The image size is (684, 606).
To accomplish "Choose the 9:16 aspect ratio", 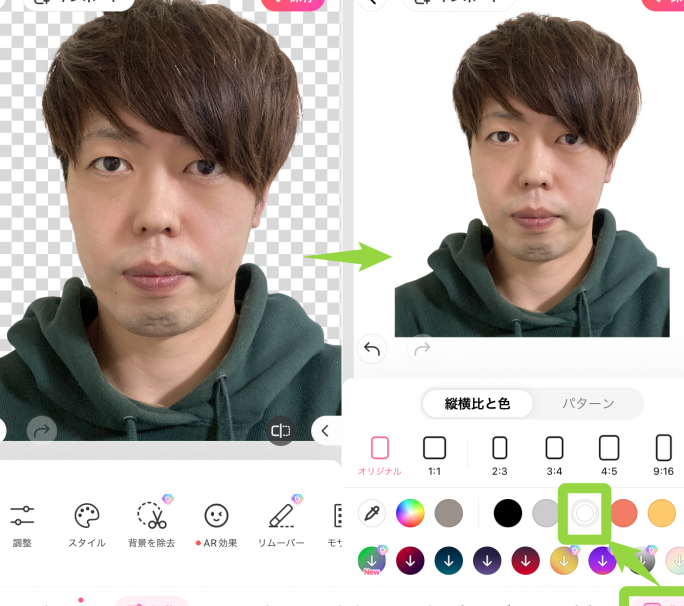I will click(663, 456).
